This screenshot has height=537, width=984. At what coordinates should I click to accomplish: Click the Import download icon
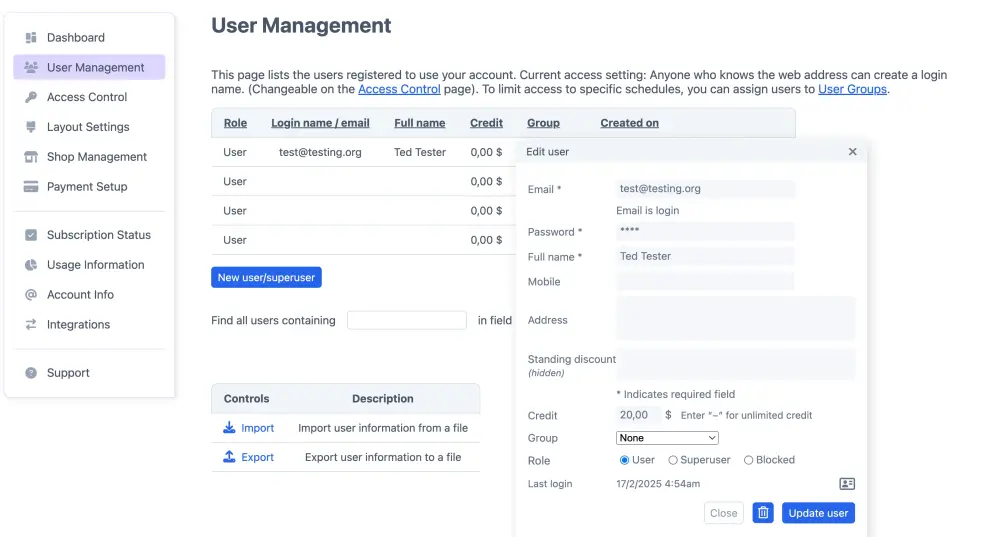(x=229, y=428)
